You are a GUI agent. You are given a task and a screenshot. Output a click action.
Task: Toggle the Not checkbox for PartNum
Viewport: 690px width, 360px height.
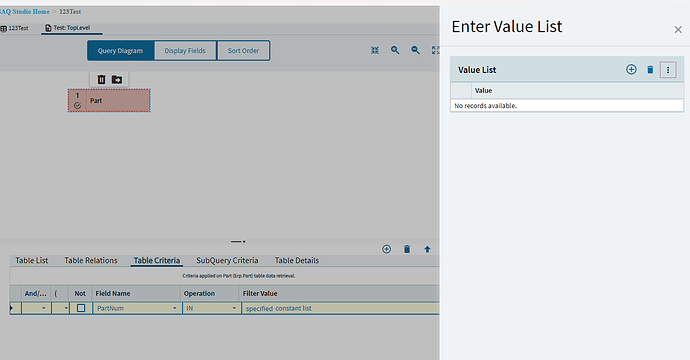[x=81, y=308]
